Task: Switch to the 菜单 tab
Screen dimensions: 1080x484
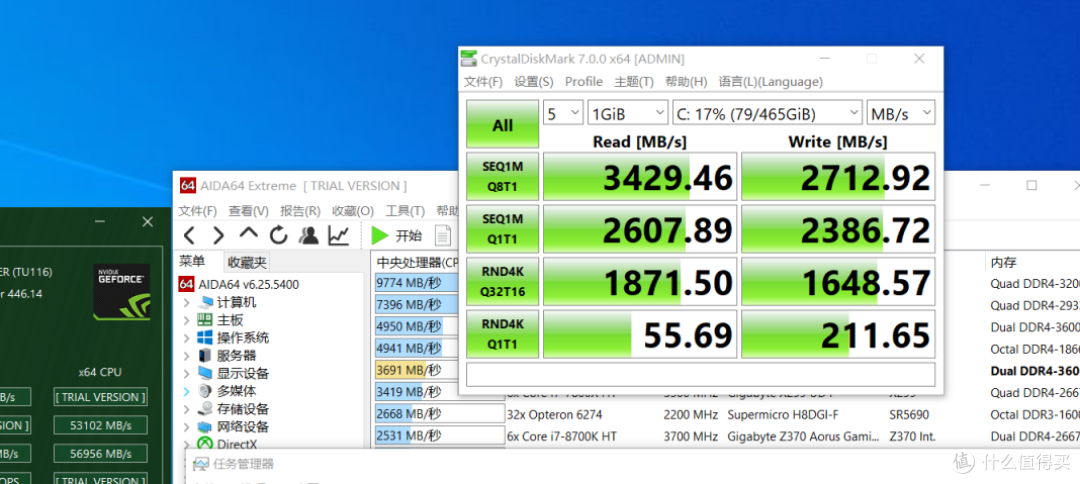Action: 192,262
